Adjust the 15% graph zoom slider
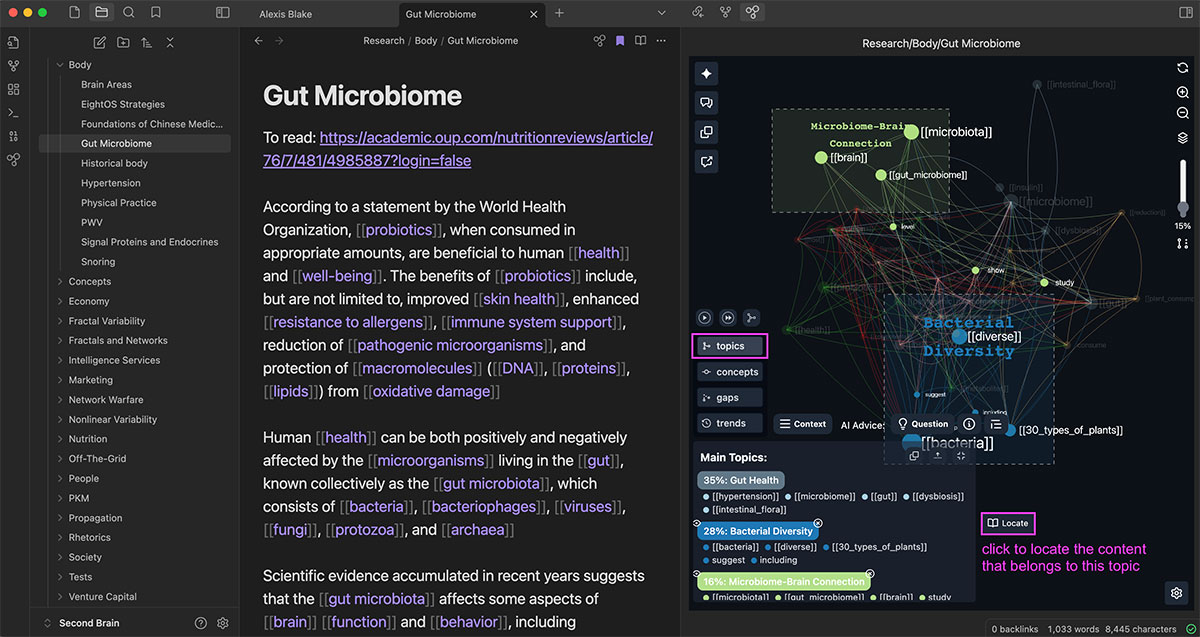1200x637 pixels. [x=1183, y=205]
